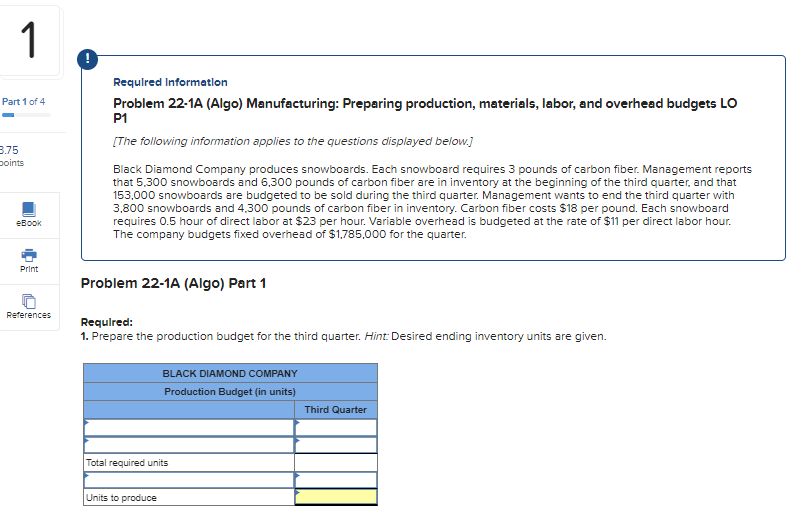Click the Required: label
Image resolution: width=804 pixels, height=529 pixels.
tap(107, 322)
